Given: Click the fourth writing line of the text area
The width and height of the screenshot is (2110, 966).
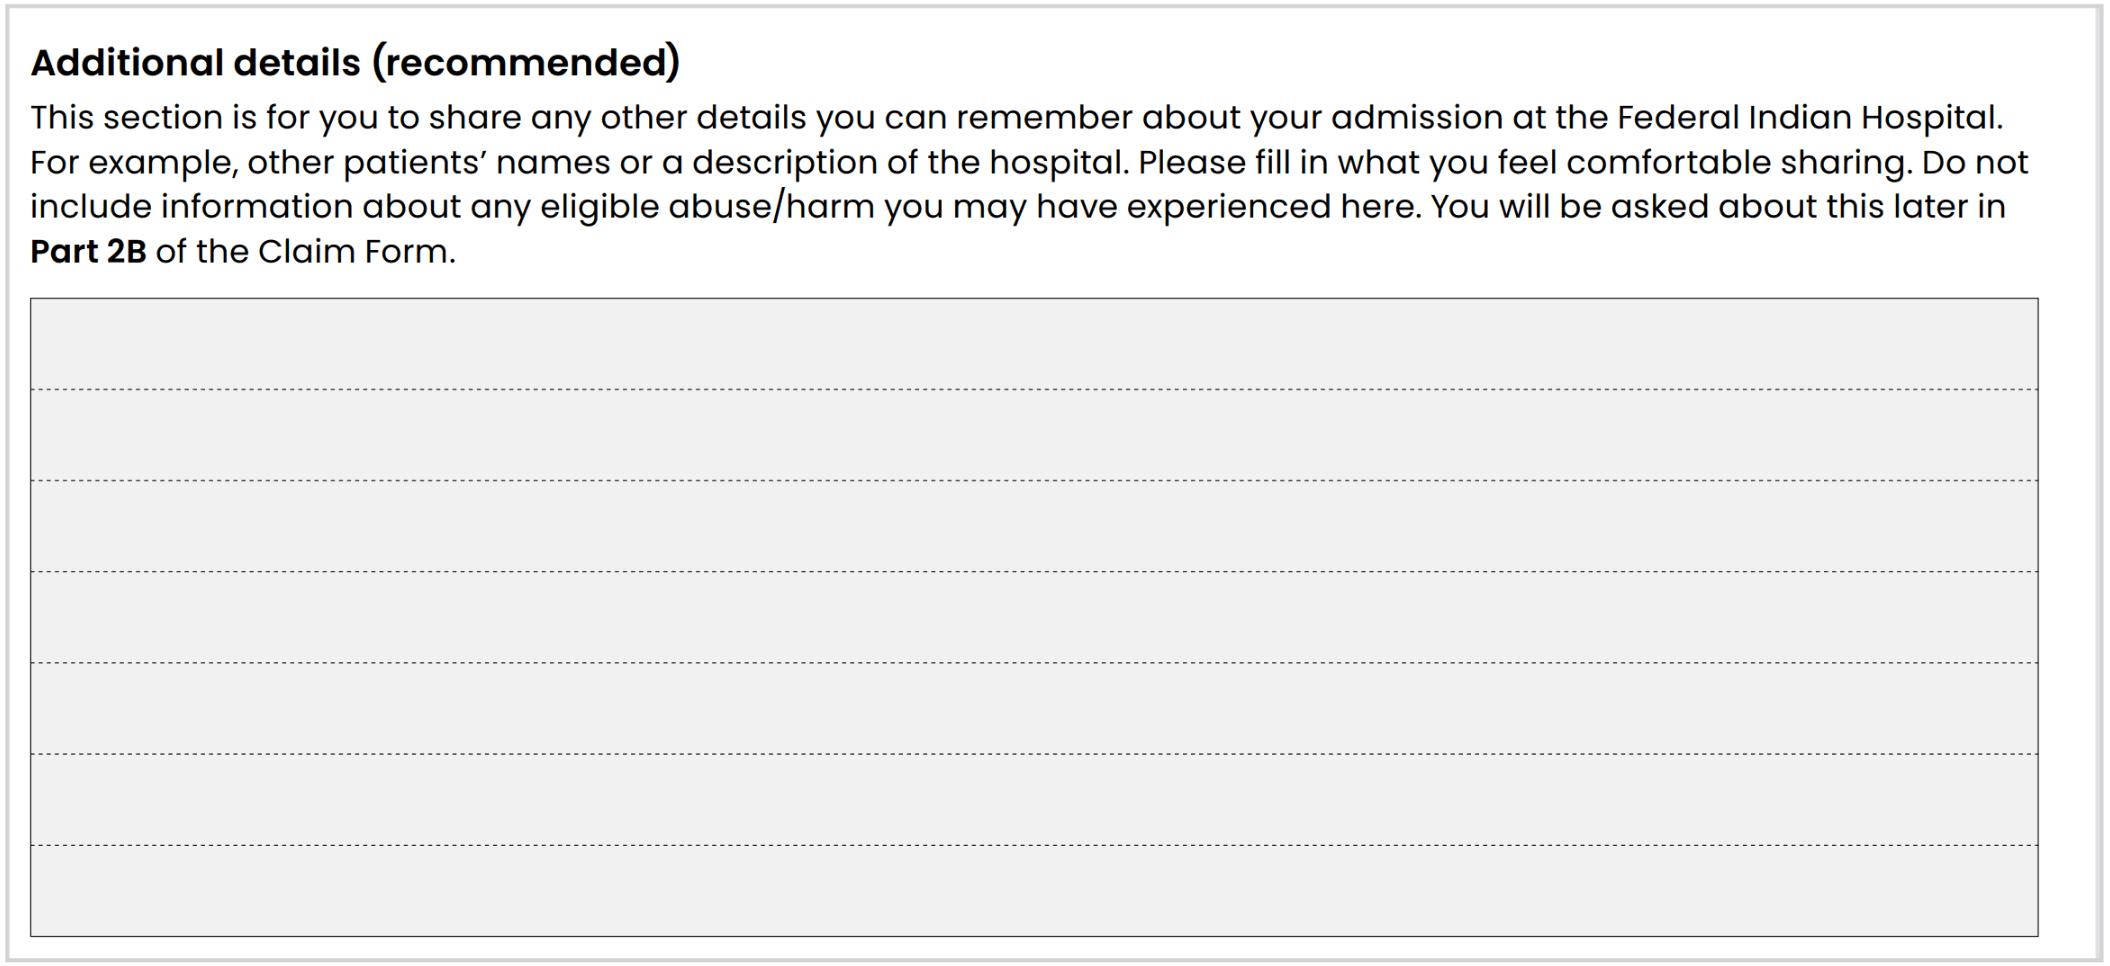Looking at the screenshot, I should (1034, 617).
